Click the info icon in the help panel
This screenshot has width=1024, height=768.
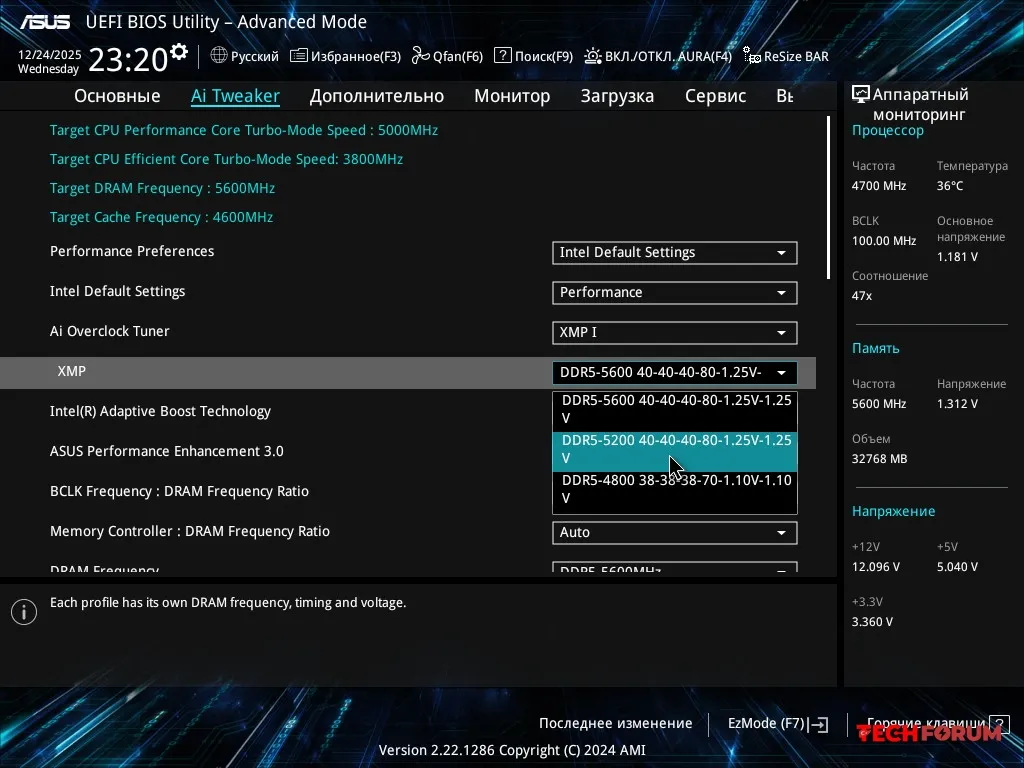tap(23, 612)
